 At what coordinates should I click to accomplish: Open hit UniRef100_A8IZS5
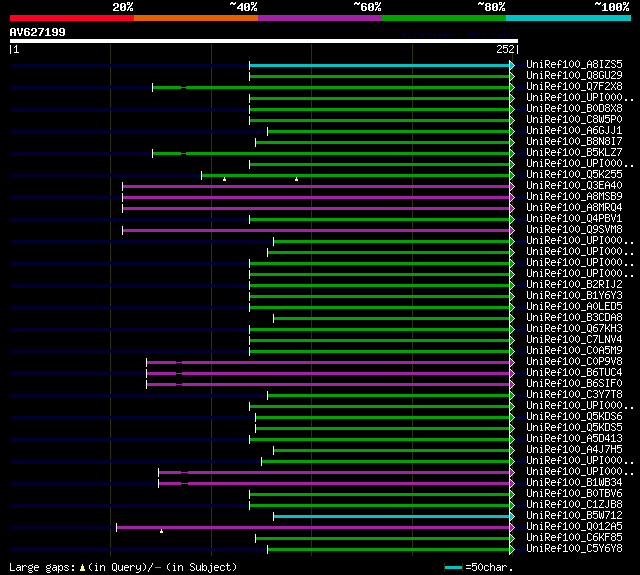[574, 64]
